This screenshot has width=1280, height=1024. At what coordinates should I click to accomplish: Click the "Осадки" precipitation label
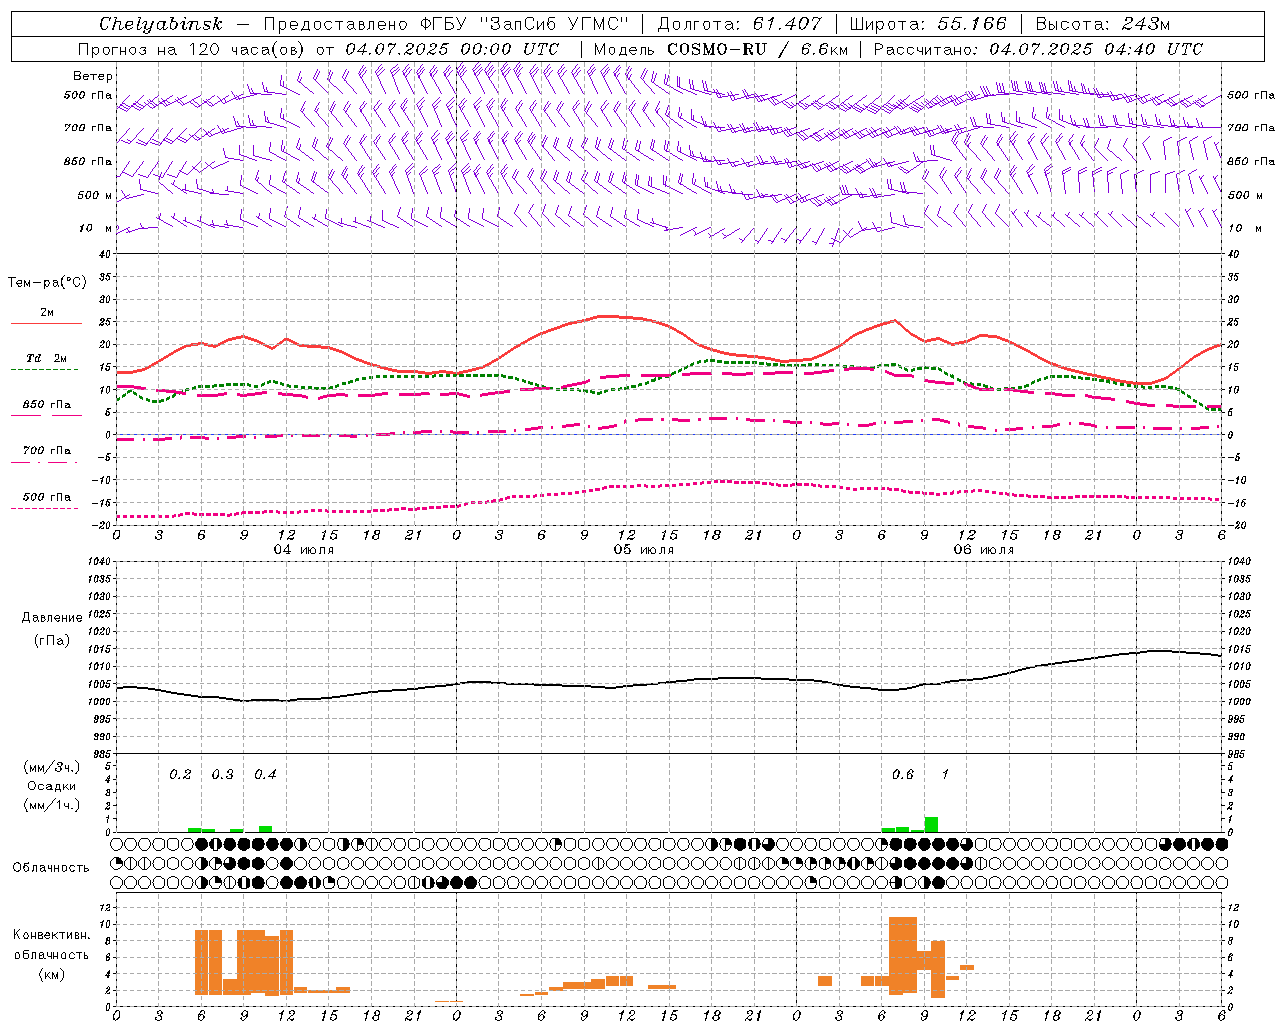coord(51,786)
